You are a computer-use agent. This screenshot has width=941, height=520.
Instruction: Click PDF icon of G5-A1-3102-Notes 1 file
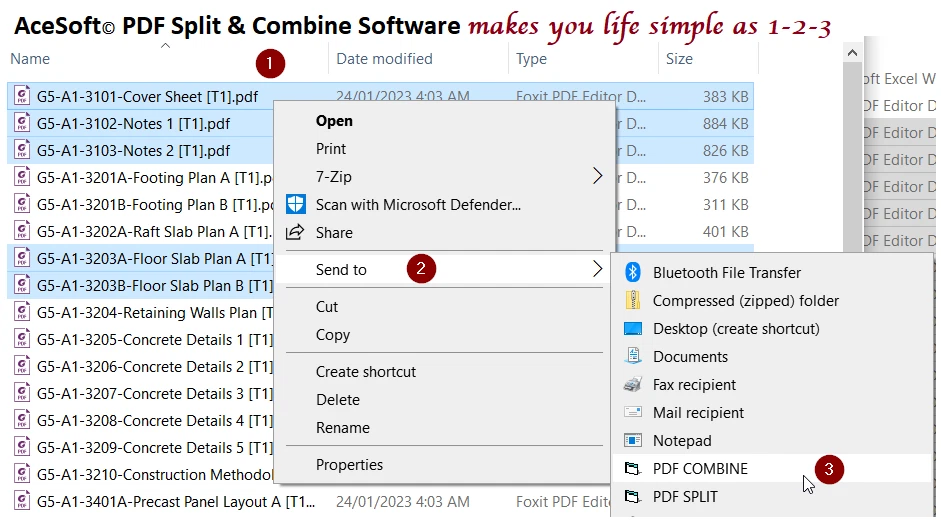22,123
